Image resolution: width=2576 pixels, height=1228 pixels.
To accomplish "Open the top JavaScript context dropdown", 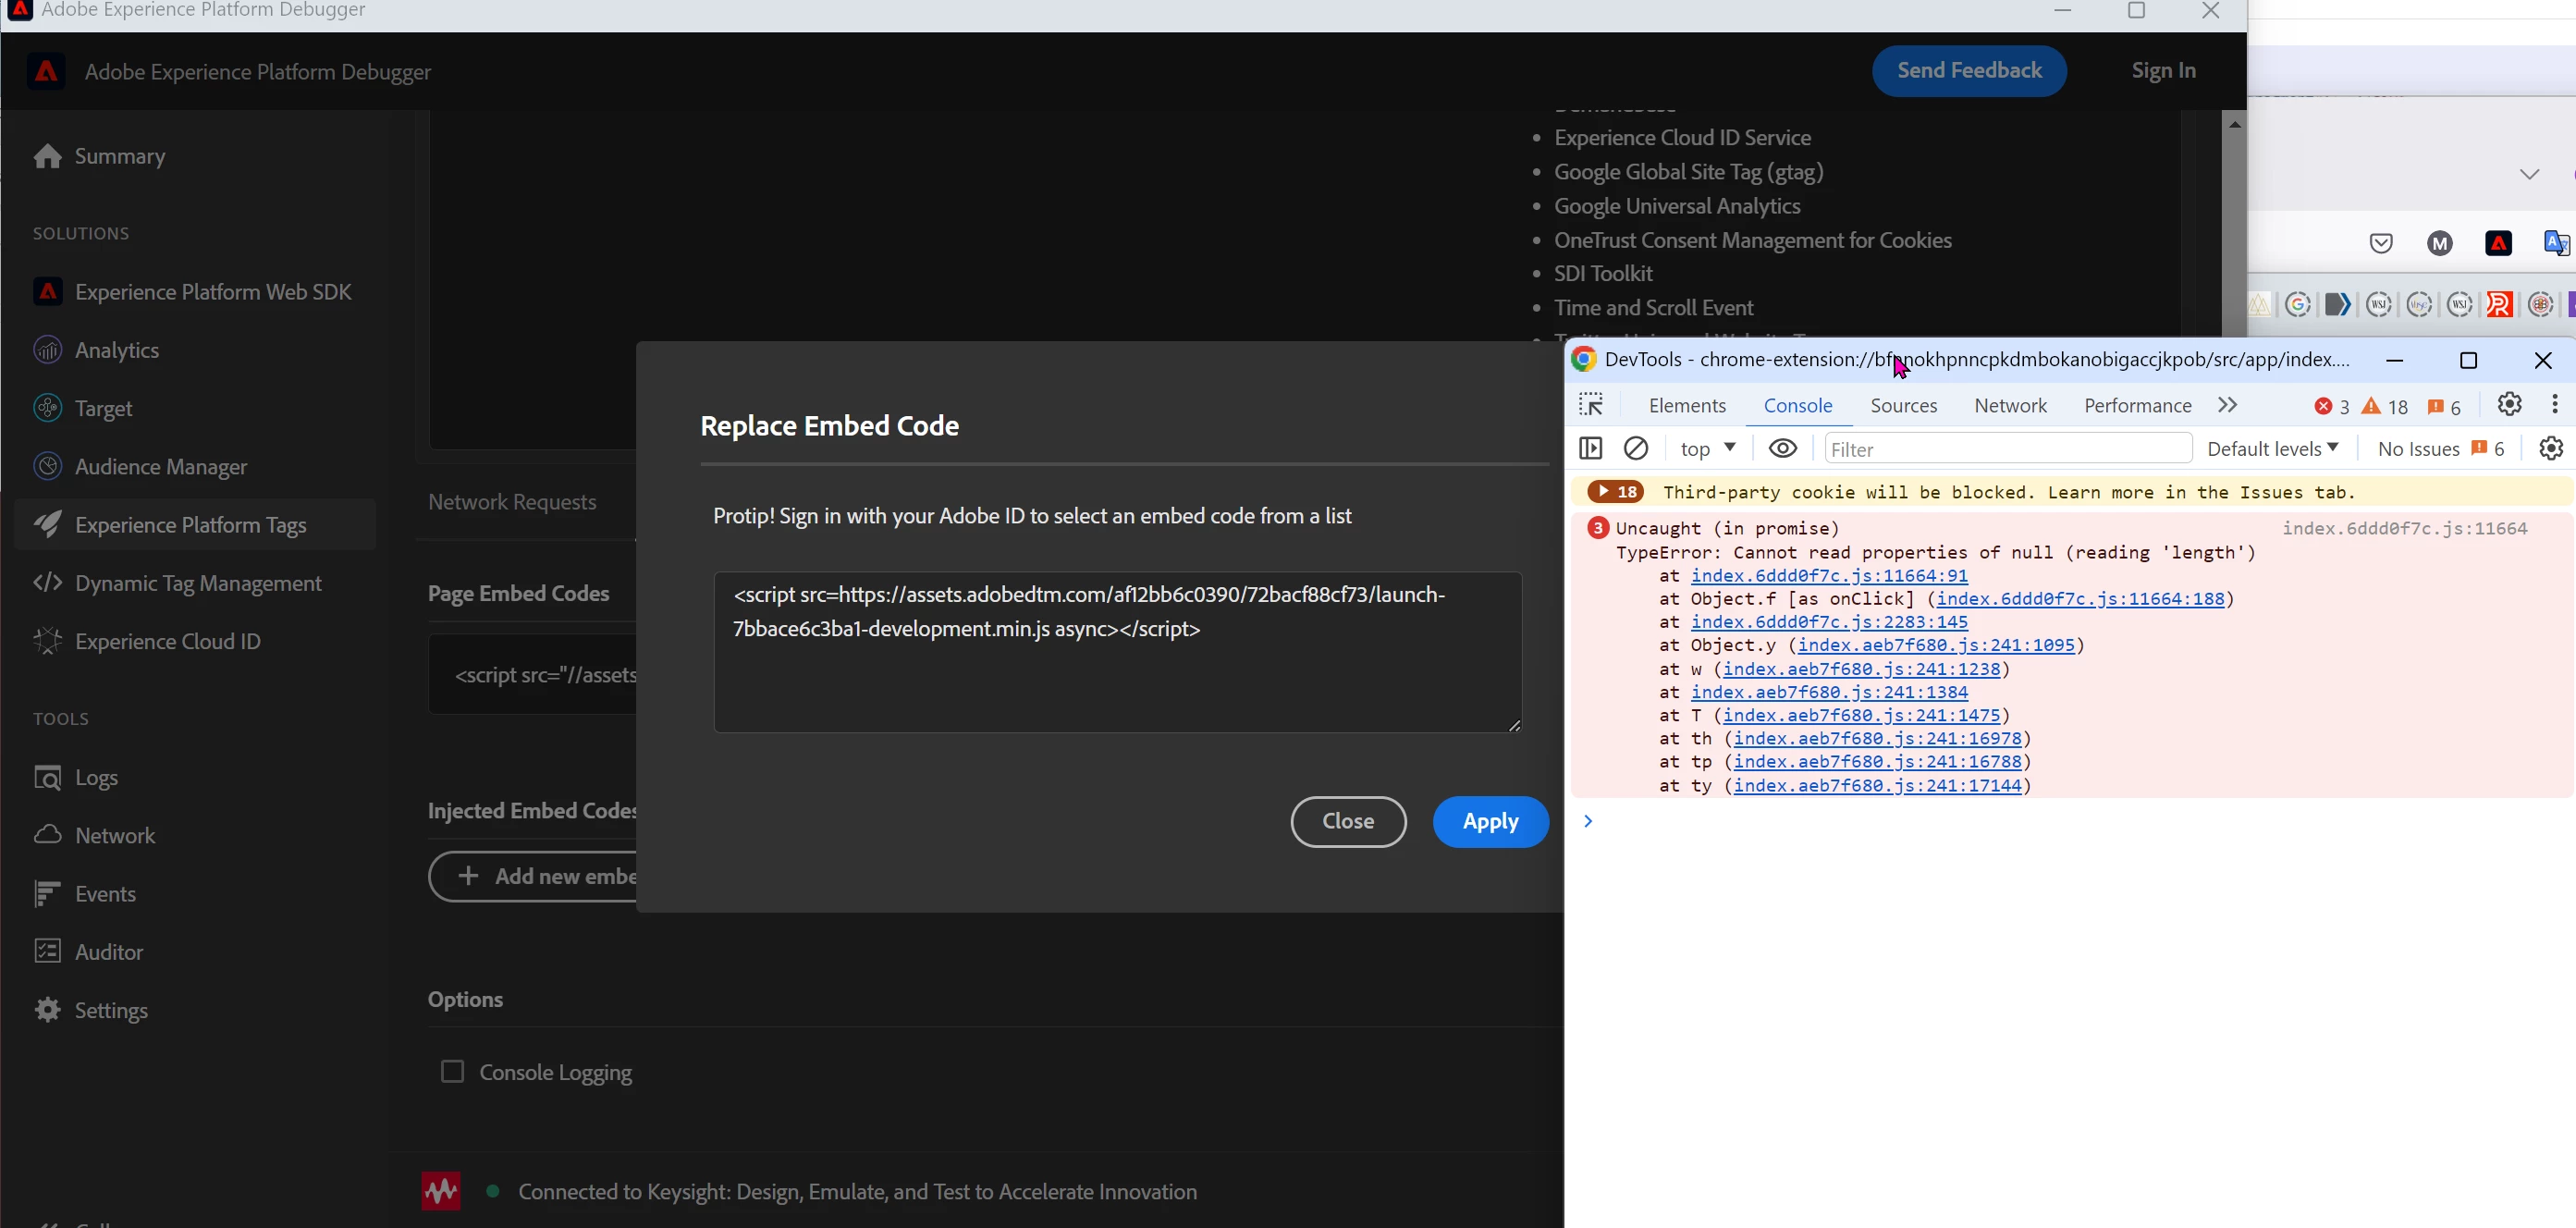I will (x=1708, y=449).
